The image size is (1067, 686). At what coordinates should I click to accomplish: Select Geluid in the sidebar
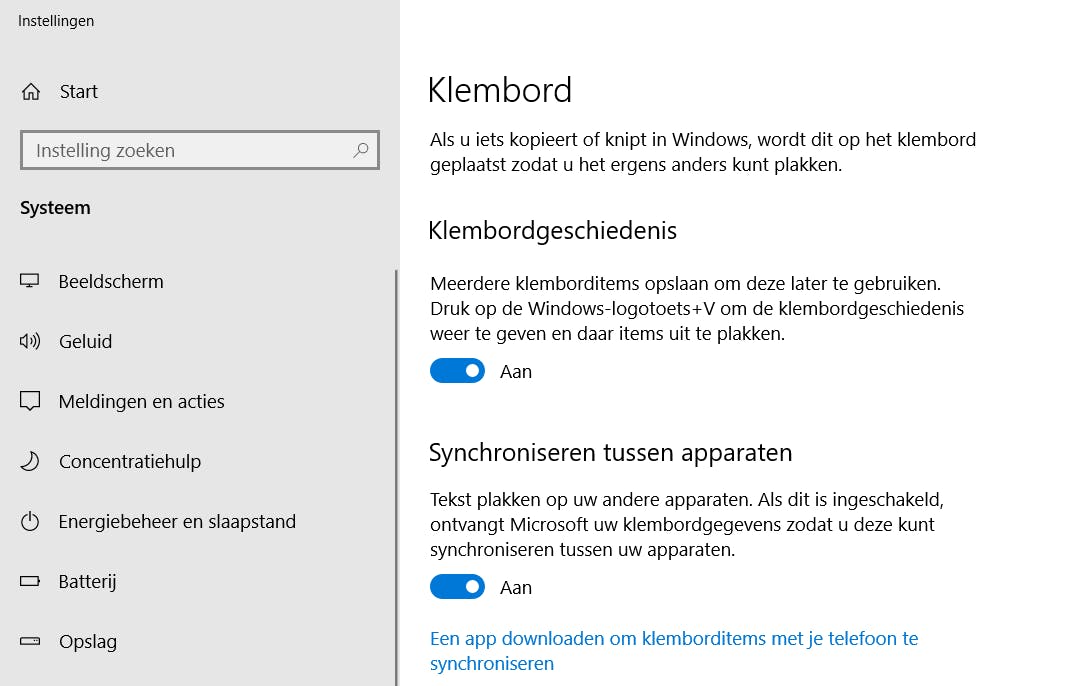[x=86, y=341]
